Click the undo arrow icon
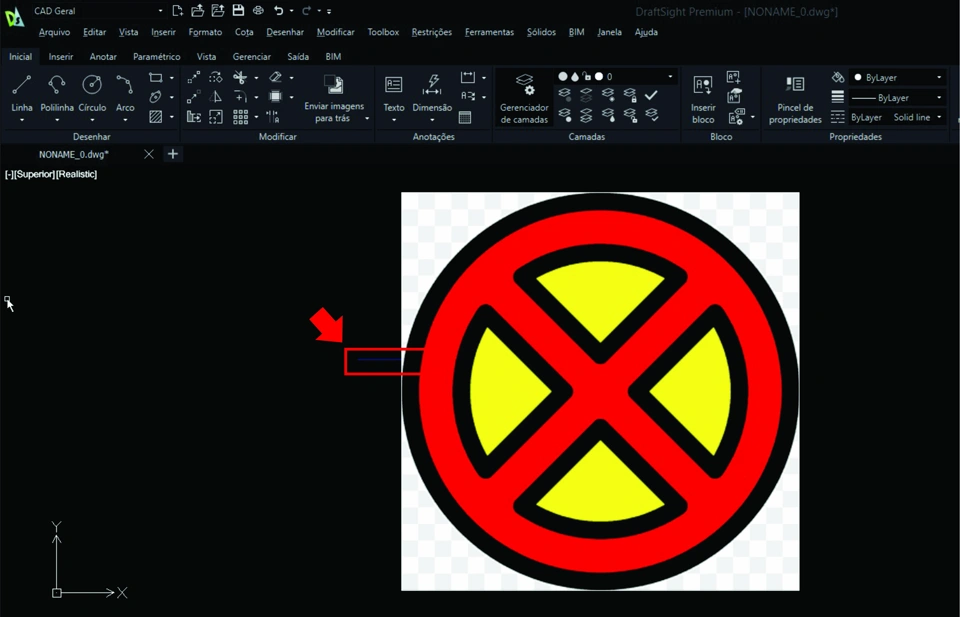The image size is (960, 617). tap(279, 10)
